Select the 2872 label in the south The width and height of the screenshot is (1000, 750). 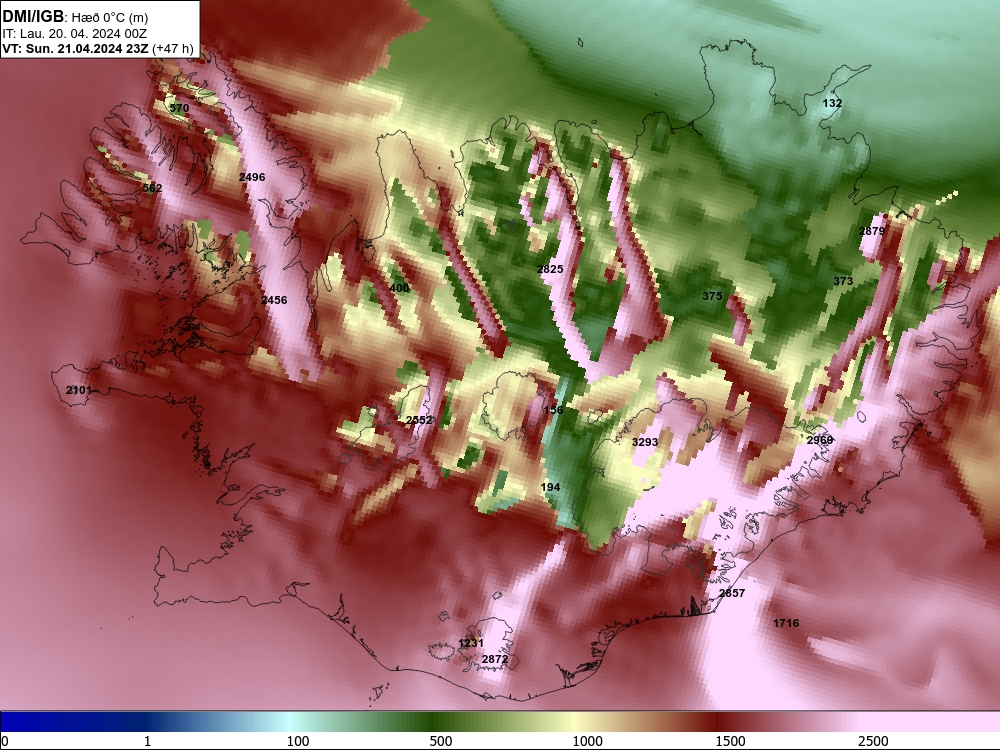(495, 659)
